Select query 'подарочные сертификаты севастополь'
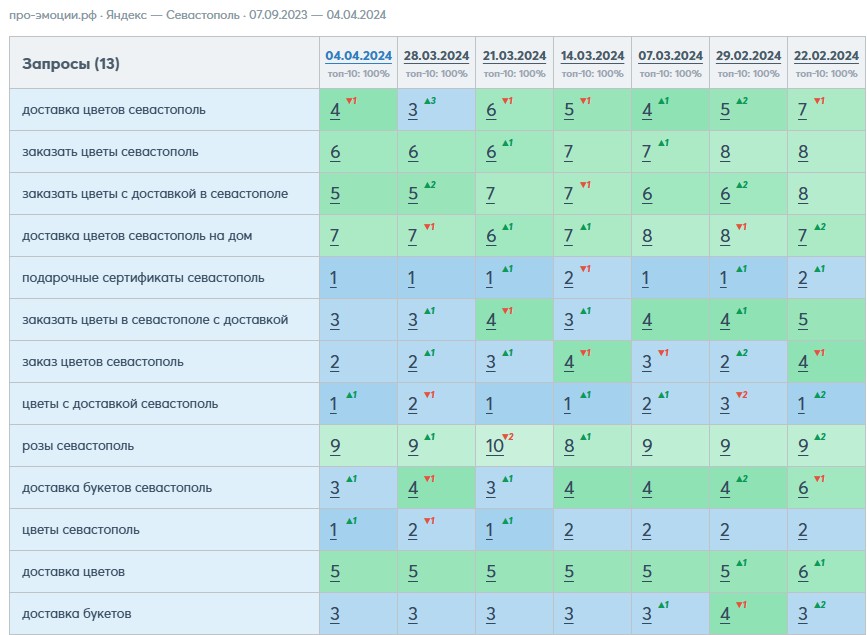867x635 pixels. click(143, 278)
